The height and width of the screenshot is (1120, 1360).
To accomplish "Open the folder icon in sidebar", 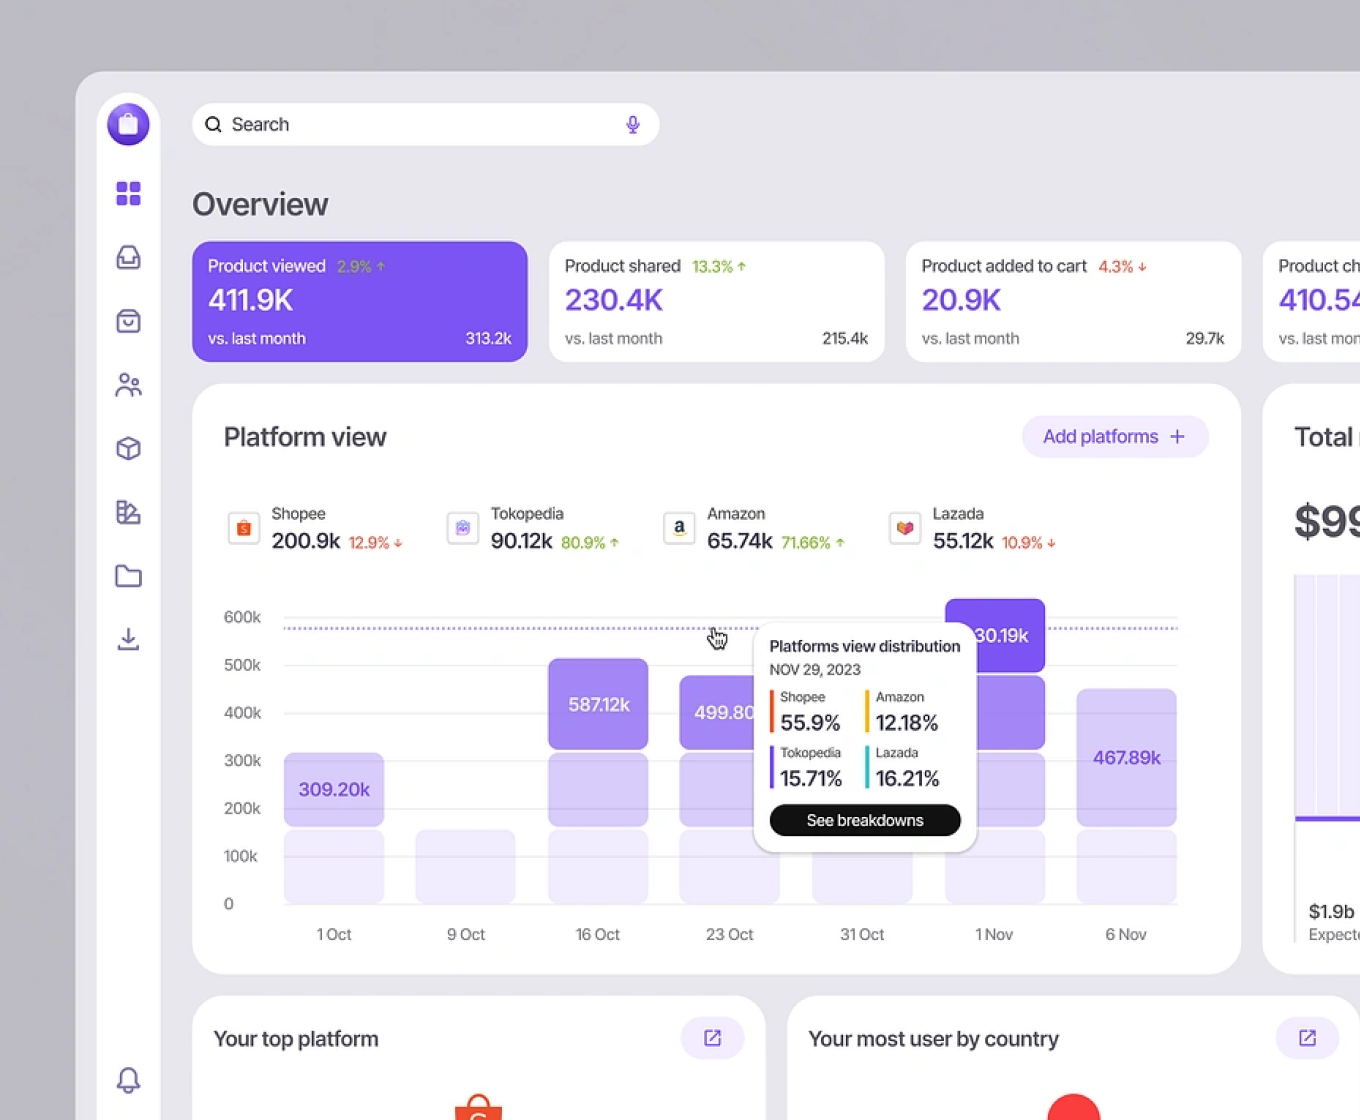I will coord(128,576).
